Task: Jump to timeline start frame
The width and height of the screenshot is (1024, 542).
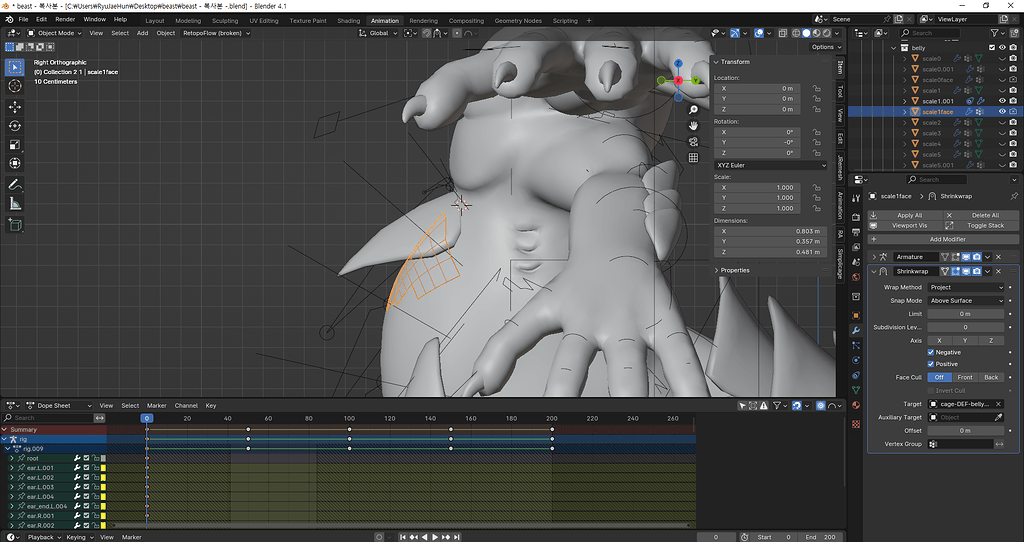Action: [403, 537]
